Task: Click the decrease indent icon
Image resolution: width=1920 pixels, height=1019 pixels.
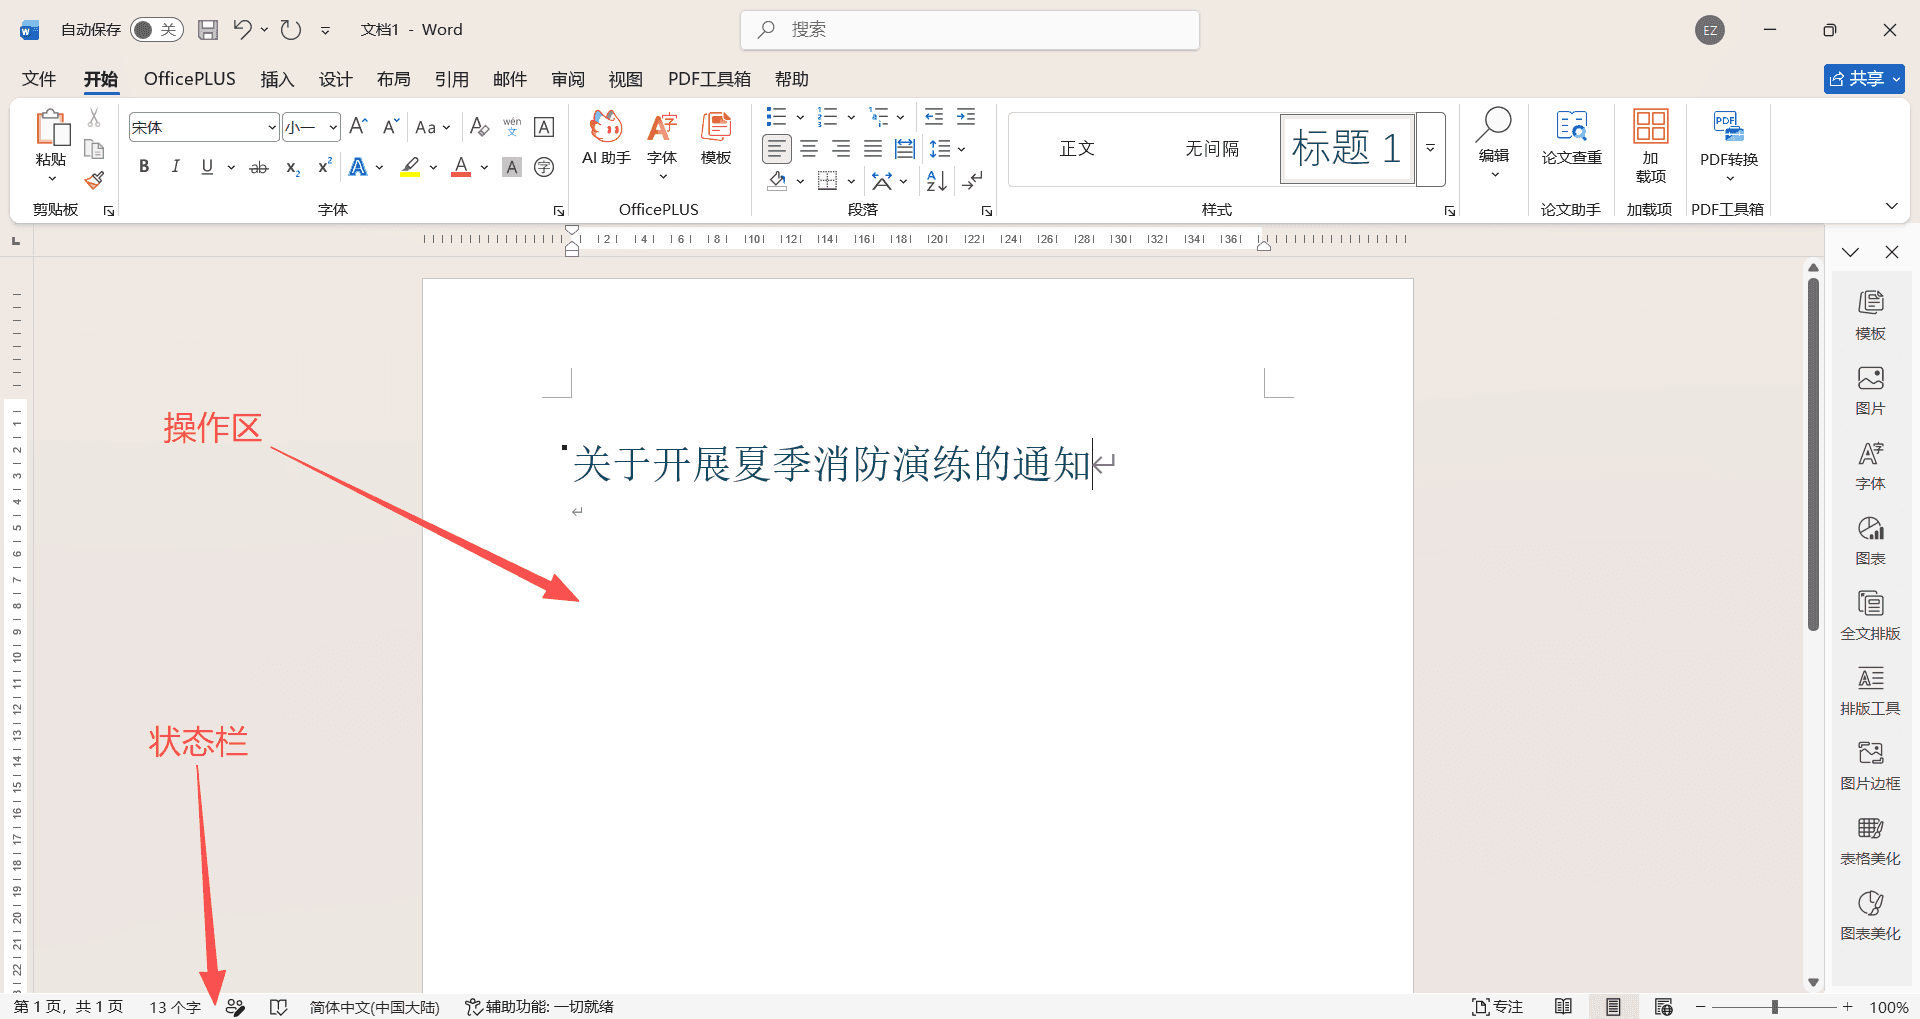Action: click(x=934, y=117)
